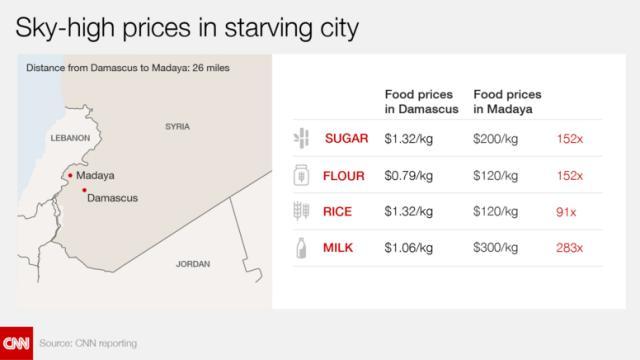Click the JORDAN label on map
Image resolution: width=640 pixels, height=360 pixels.
193,264
